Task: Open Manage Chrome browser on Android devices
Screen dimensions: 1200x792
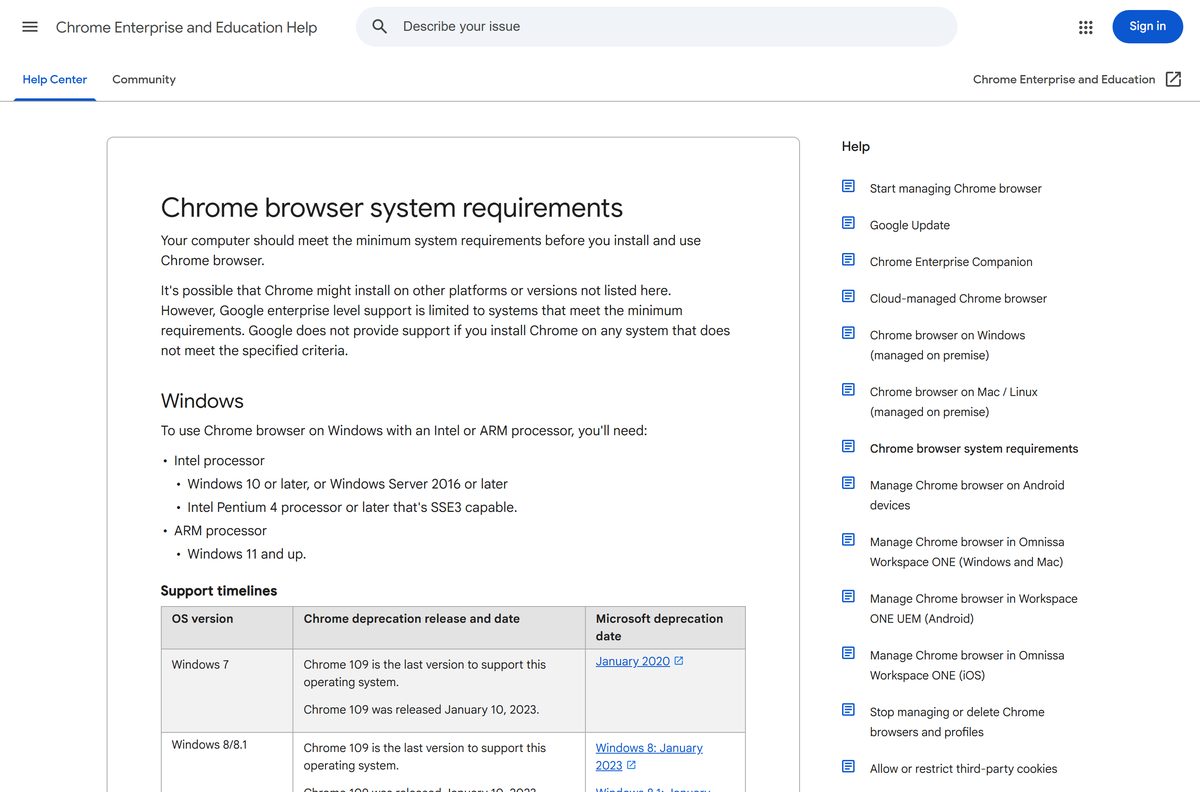Action: [x=967, y=495]
